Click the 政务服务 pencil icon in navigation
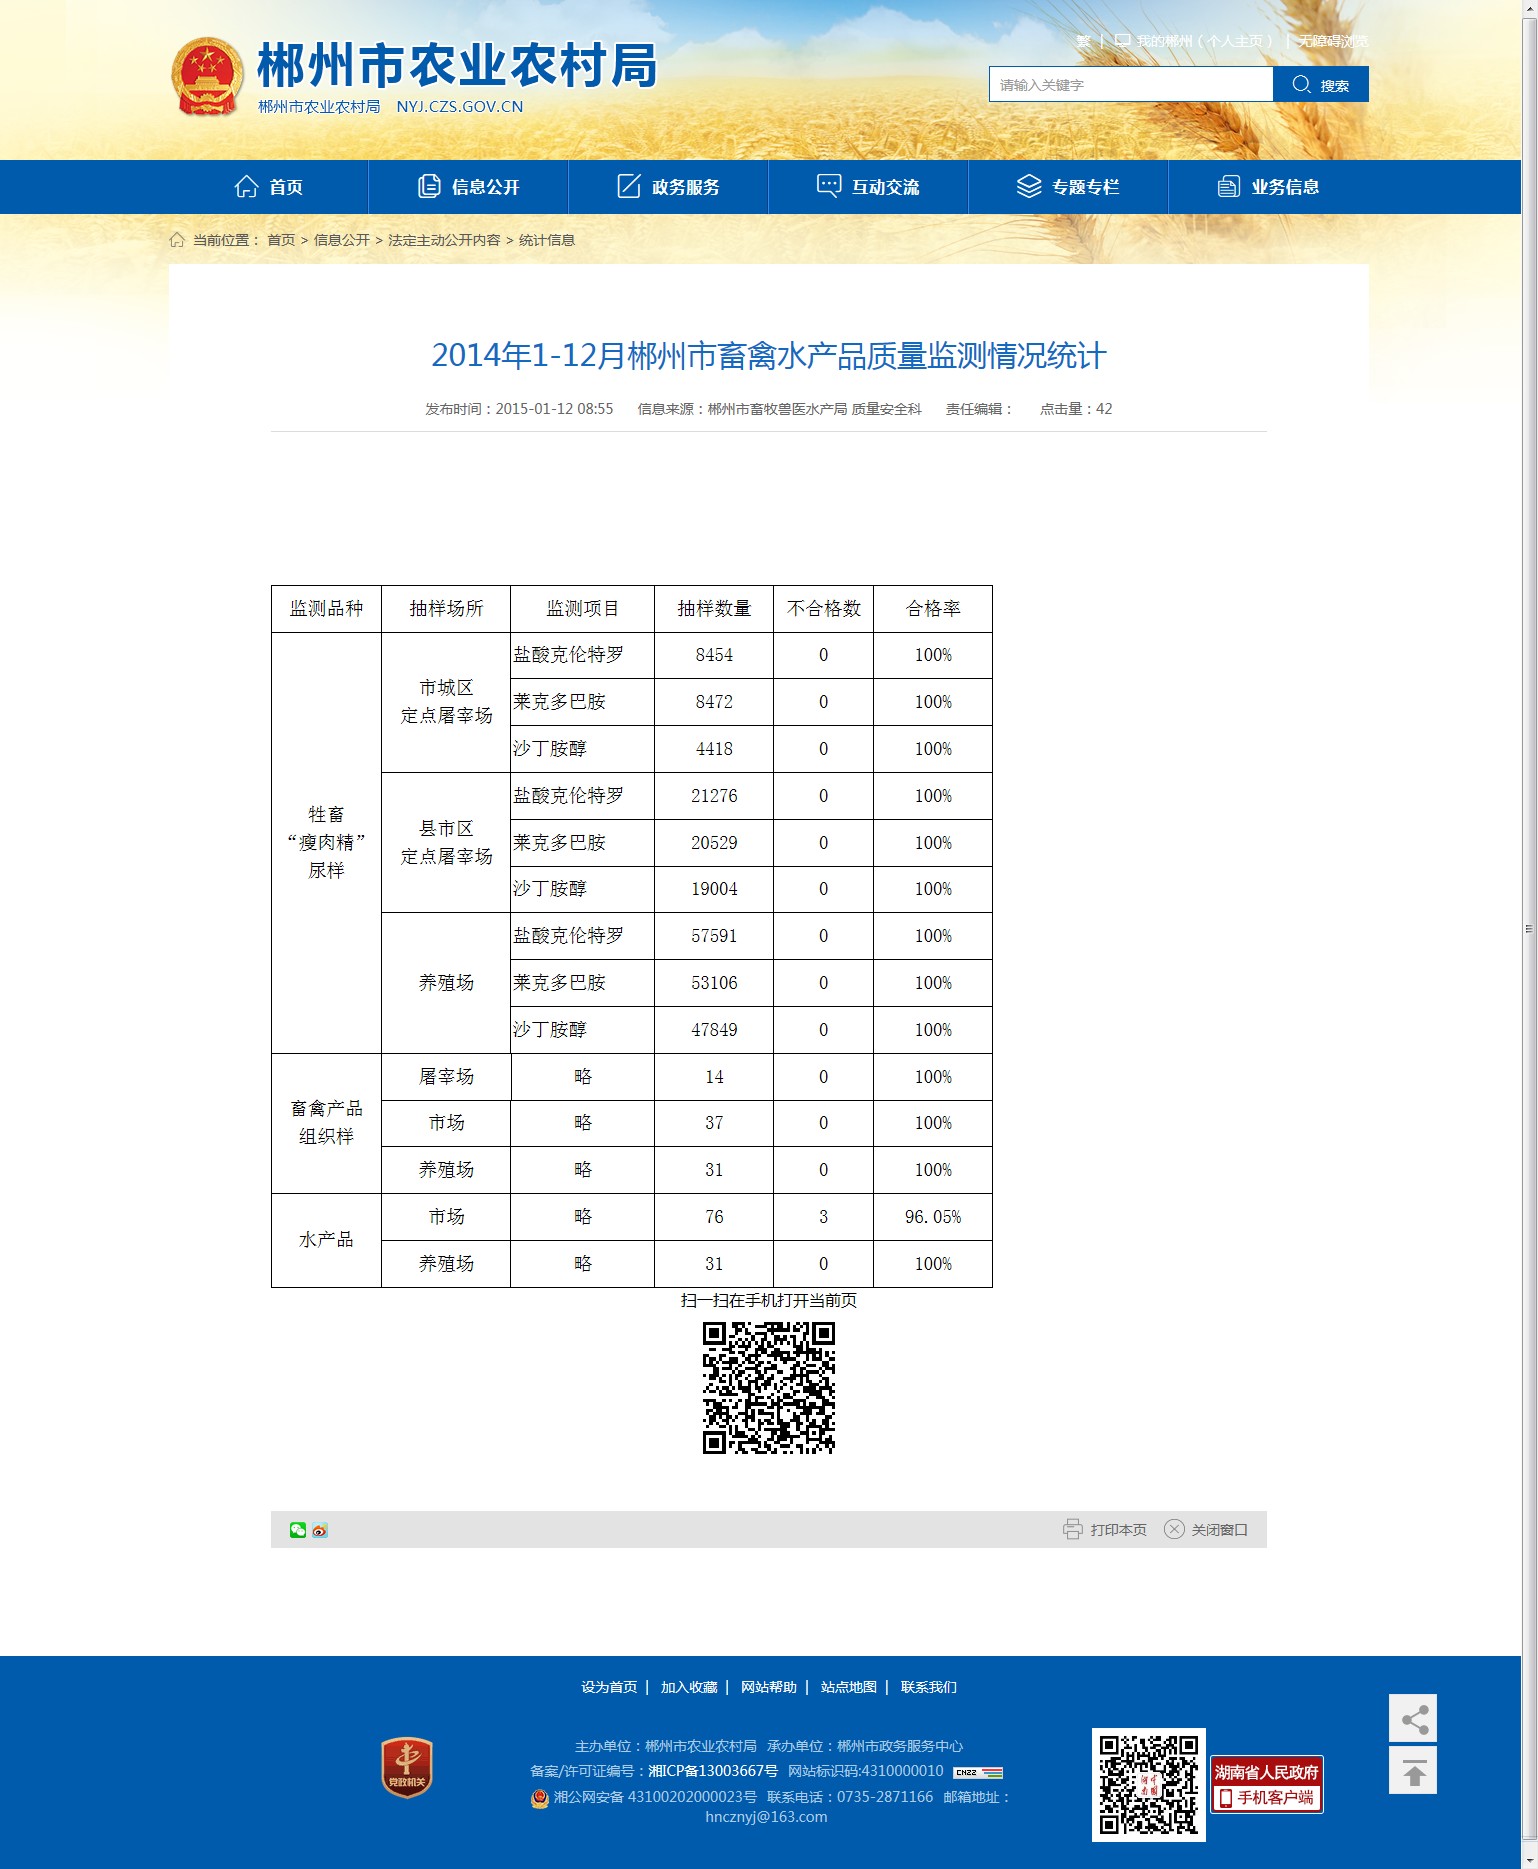 click(x=628, y=186)
